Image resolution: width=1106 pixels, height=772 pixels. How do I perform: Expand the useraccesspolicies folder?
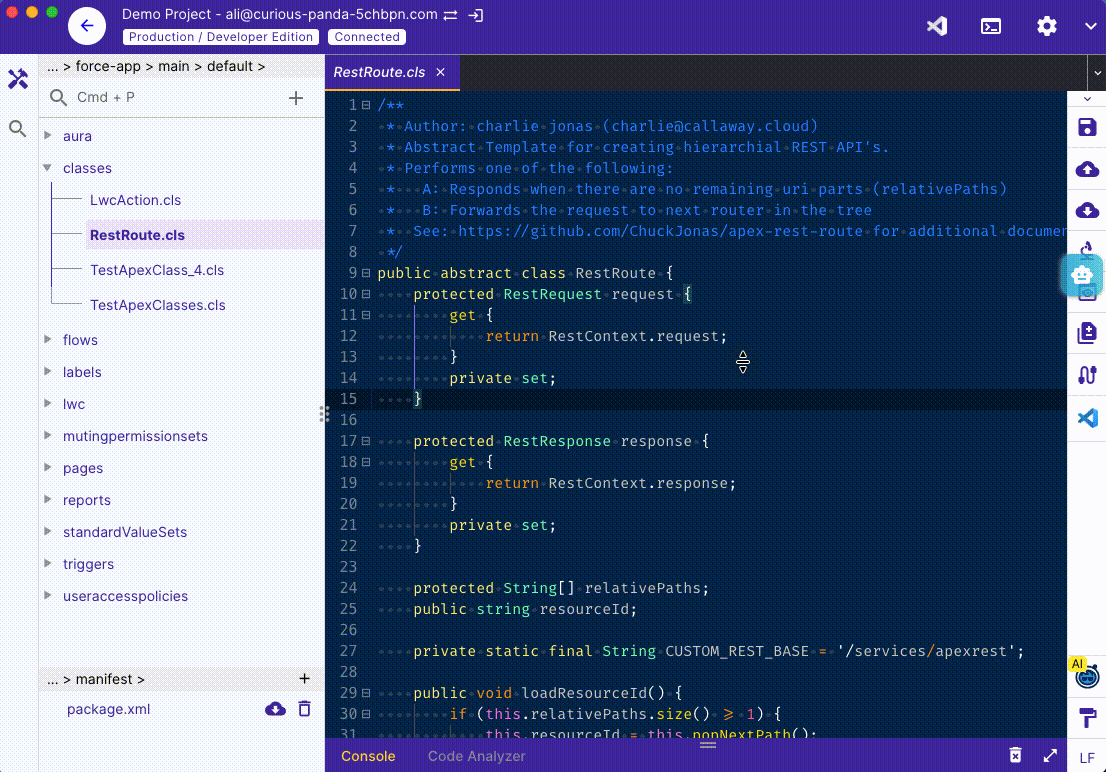48,595
